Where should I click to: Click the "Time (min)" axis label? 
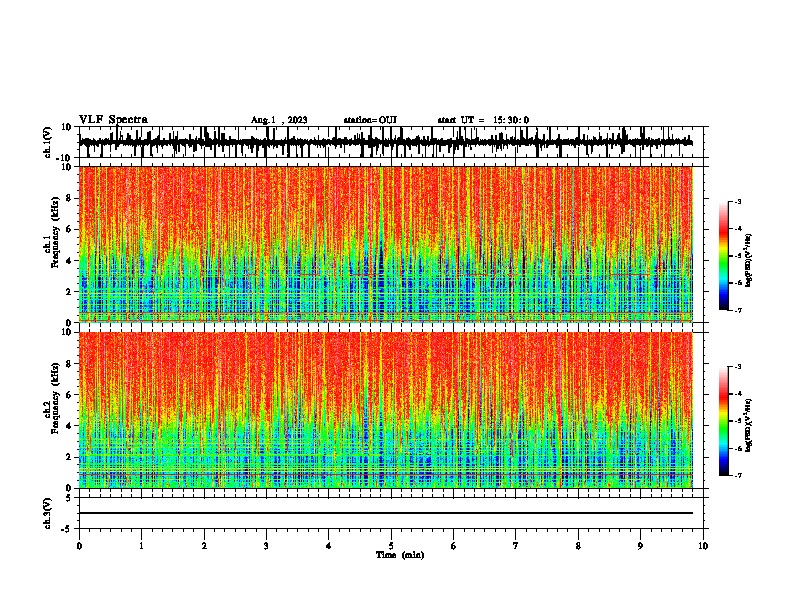pos(400,555)
